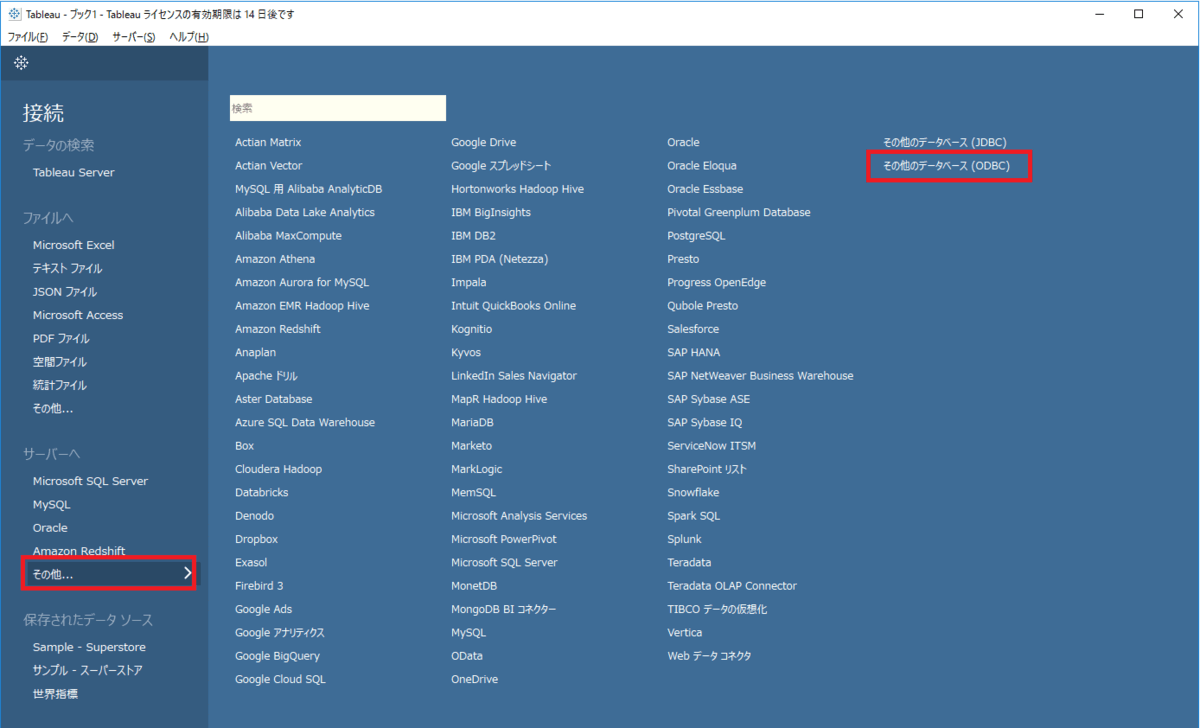This screenshot has width=1200, height=728.
Task: Choose Azure SQL Data Warehouse connector
Action: [305, 422]
